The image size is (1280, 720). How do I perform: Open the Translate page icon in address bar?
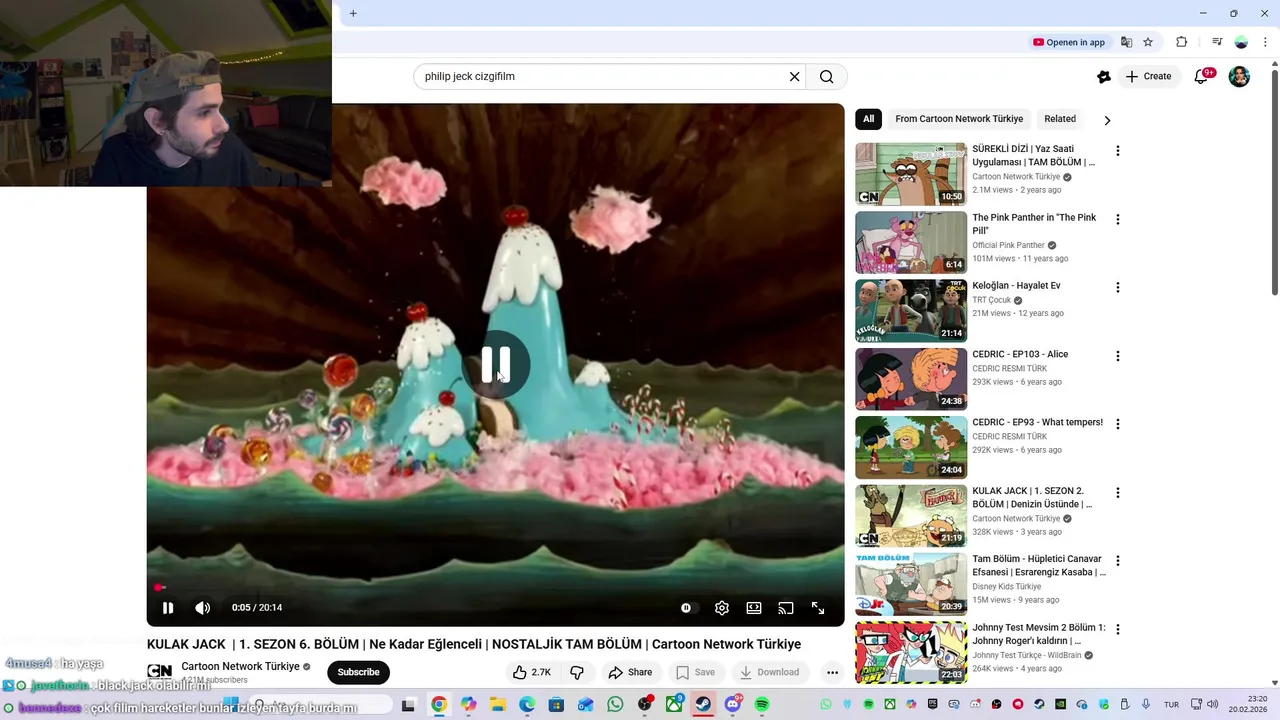pos(1127,42)
